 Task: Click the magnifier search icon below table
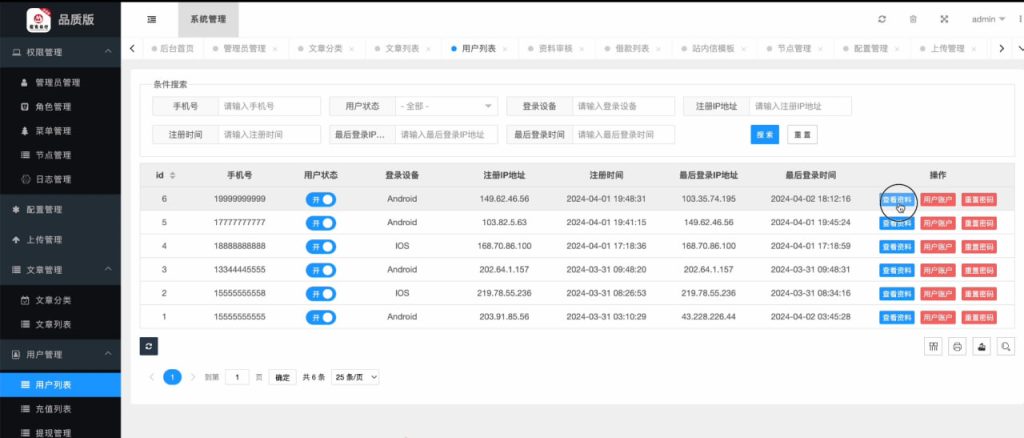[x=1006, y=347]
